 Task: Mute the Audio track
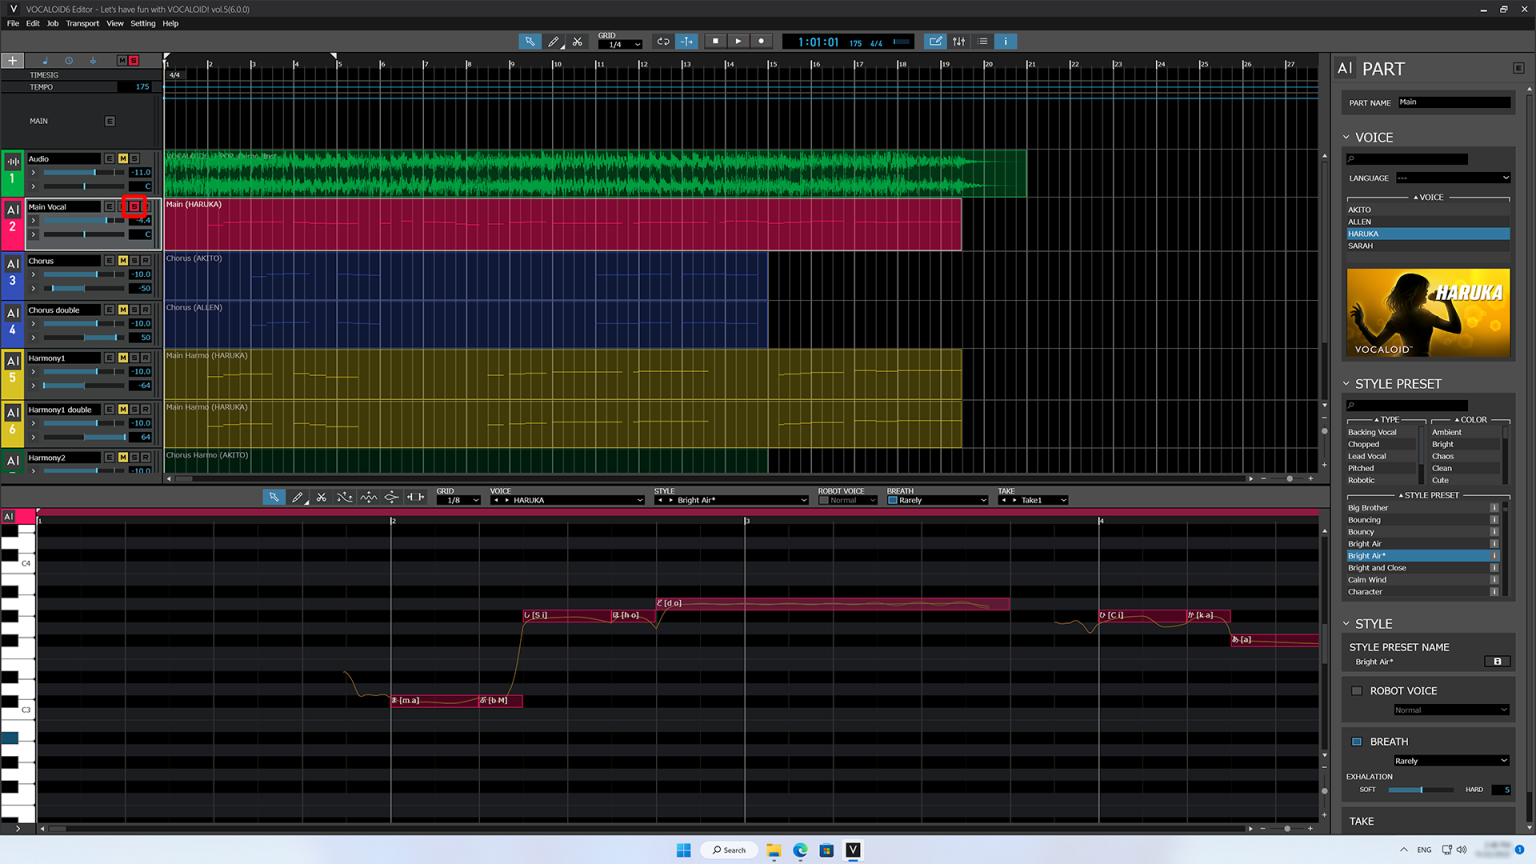pos(123,158)
